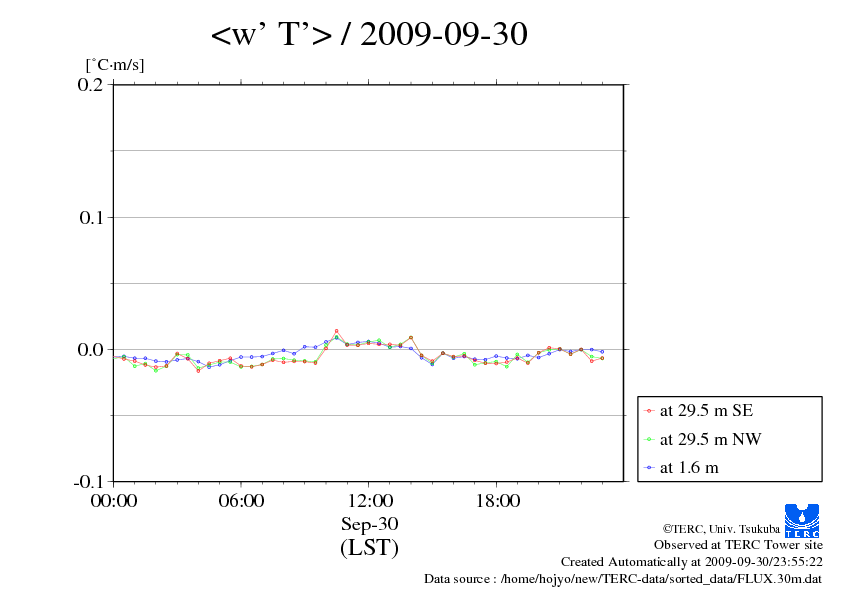Click the y-axis value -0.1
The height and width of the screenshot is (595, 842).
tap(89, 482)
